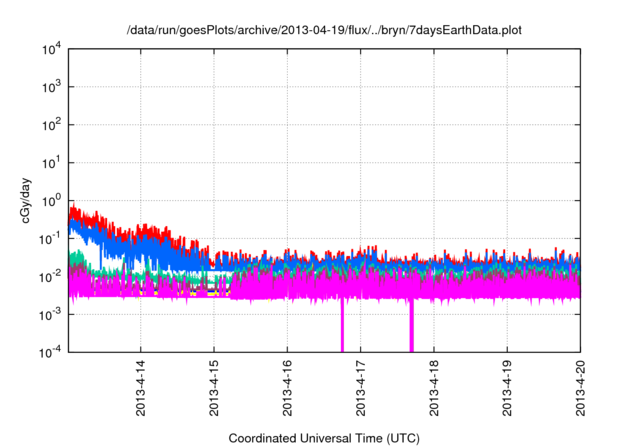
Task: Click the 2013-4-15 x-axis date label
Action: (x=214, y=388)
